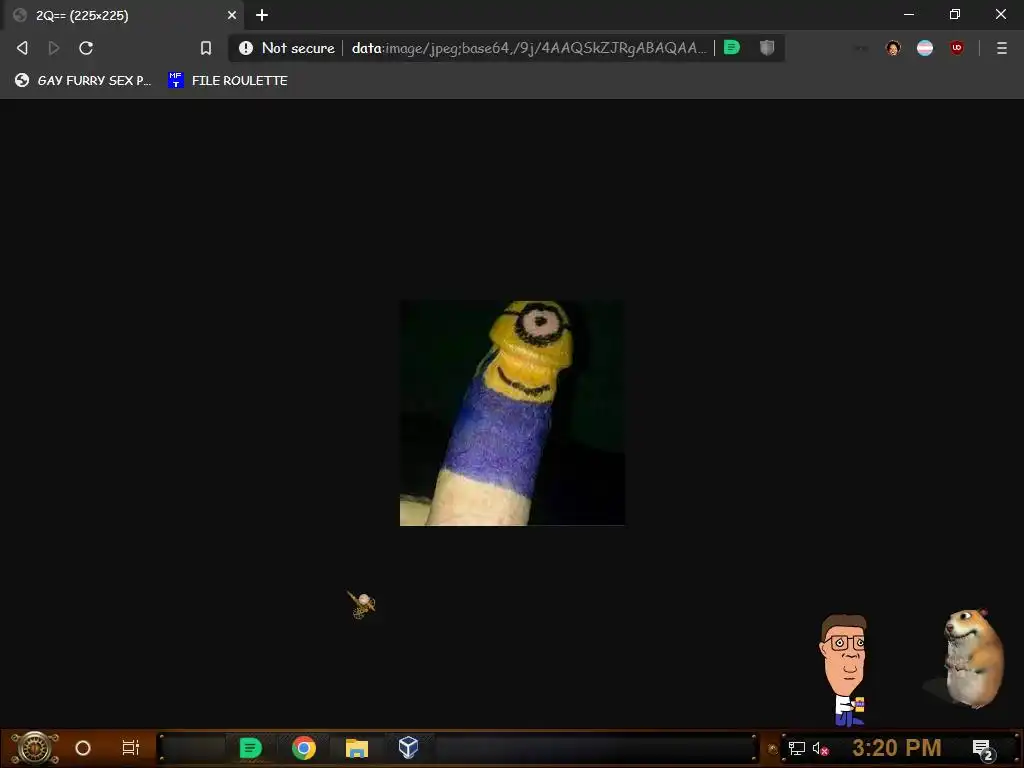
Task: Click the muted volume speaker icon
Action: coord(820,748)
